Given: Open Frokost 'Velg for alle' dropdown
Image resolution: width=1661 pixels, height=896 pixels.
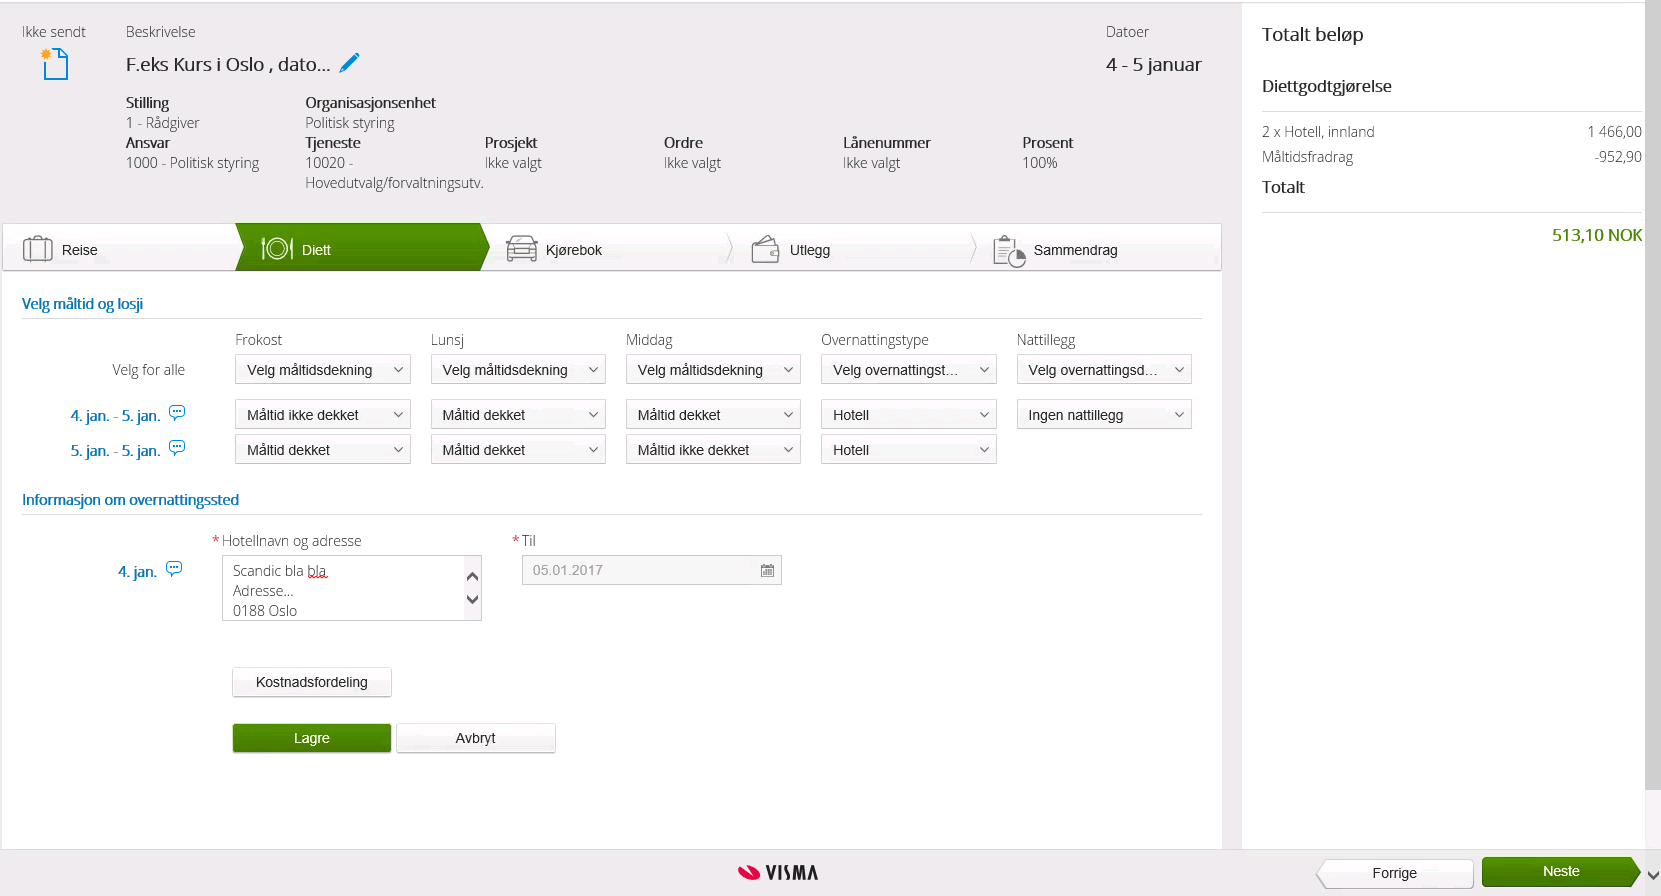Looking at the screenshot, I should point(323,370).
